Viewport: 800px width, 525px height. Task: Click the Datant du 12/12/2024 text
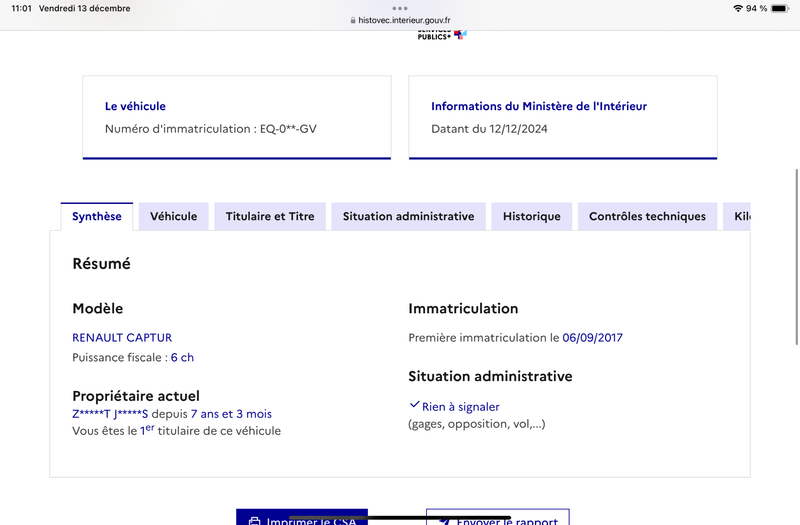pyautogui.click(x=489, y=129)
